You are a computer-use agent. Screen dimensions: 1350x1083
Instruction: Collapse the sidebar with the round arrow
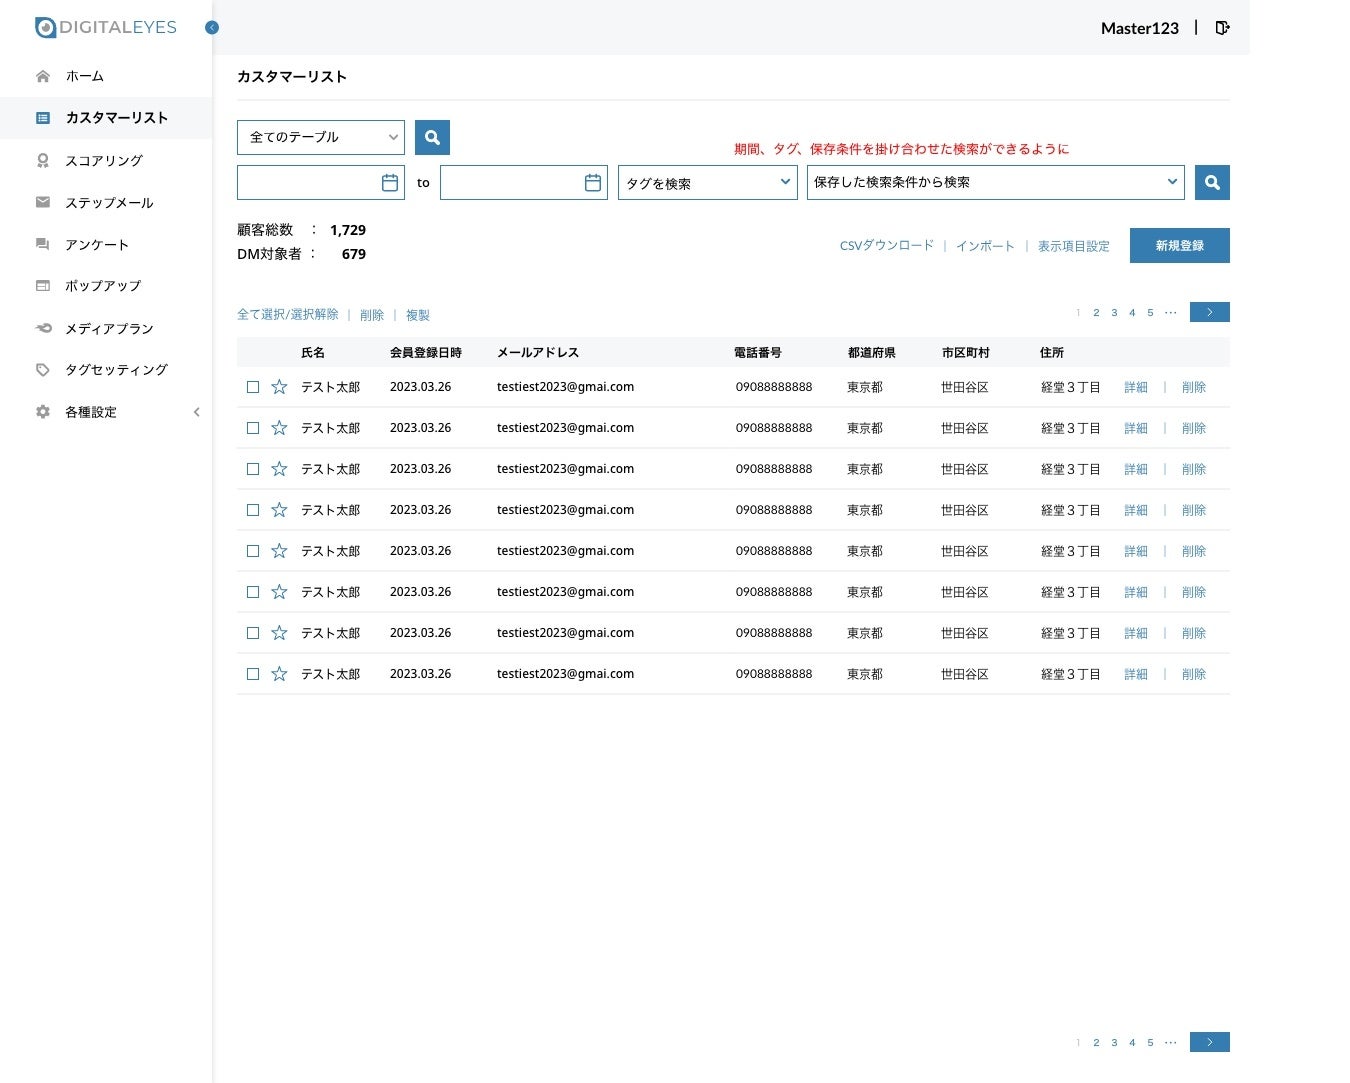212,28
